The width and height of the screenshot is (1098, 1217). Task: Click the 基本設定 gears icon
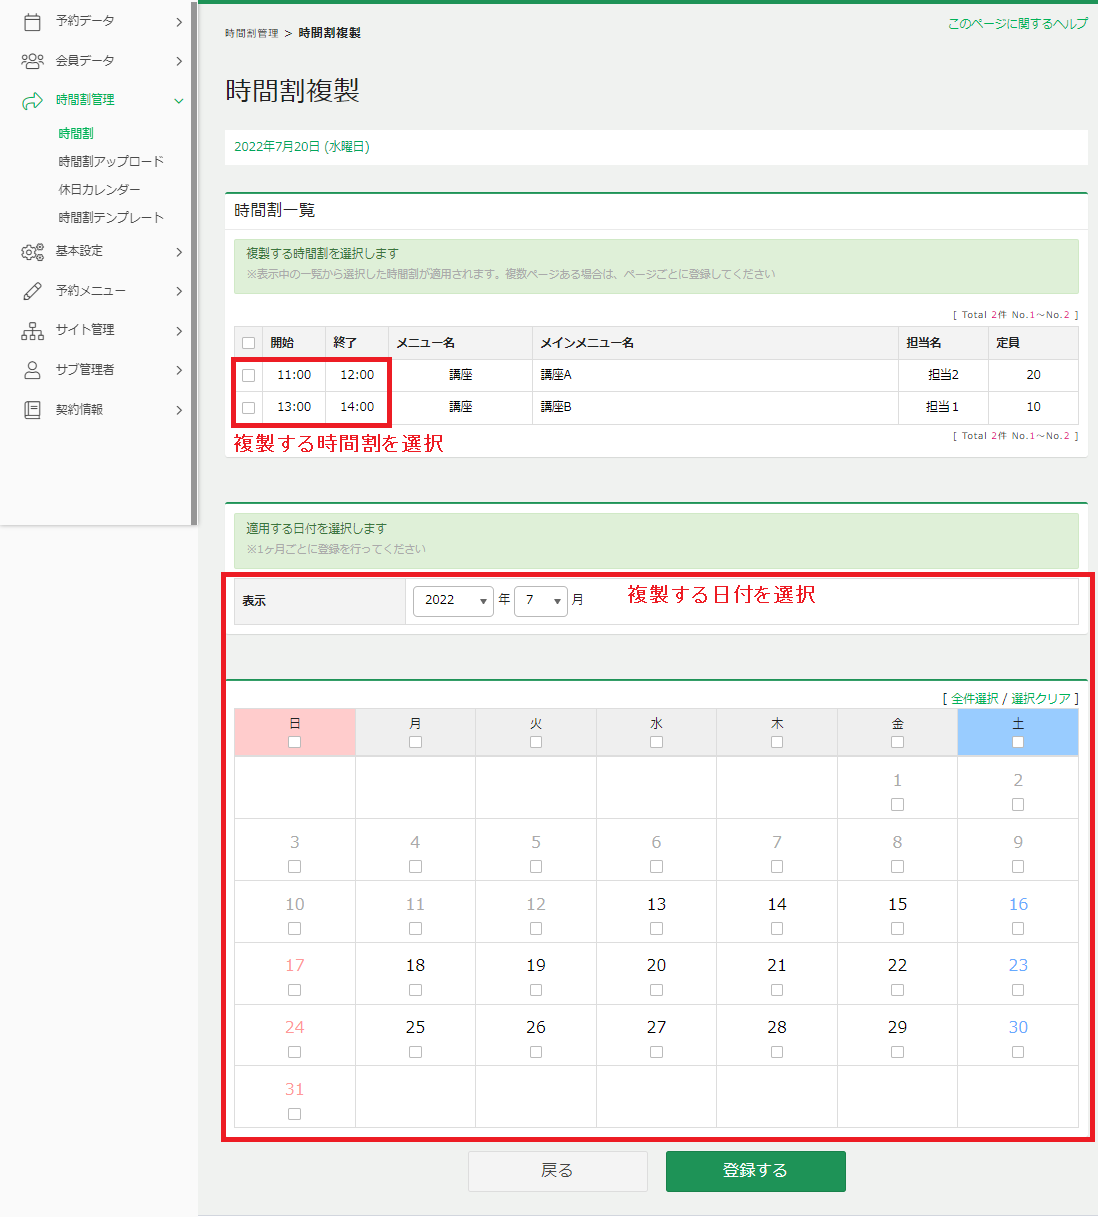click(32, 252)
